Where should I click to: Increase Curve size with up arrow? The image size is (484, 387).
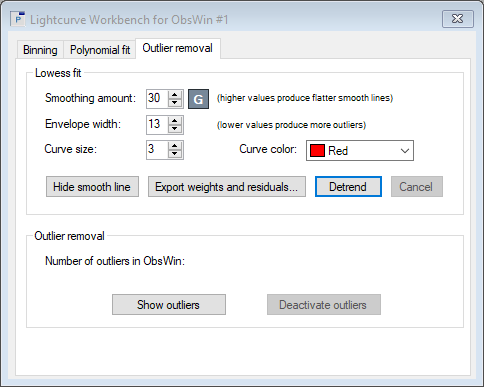point(175,146)
